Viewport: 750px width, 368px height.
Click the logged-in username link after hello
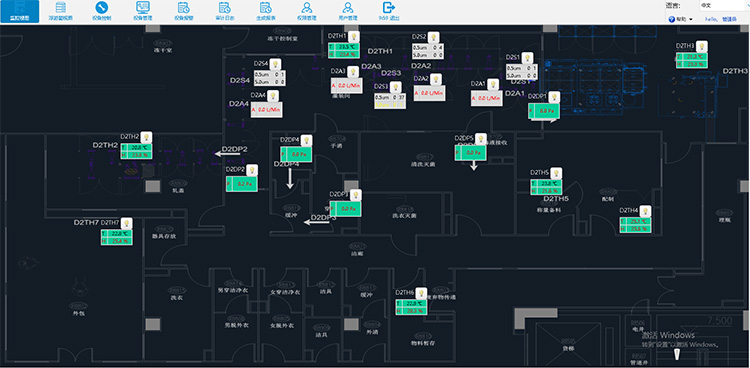point(729,19)
